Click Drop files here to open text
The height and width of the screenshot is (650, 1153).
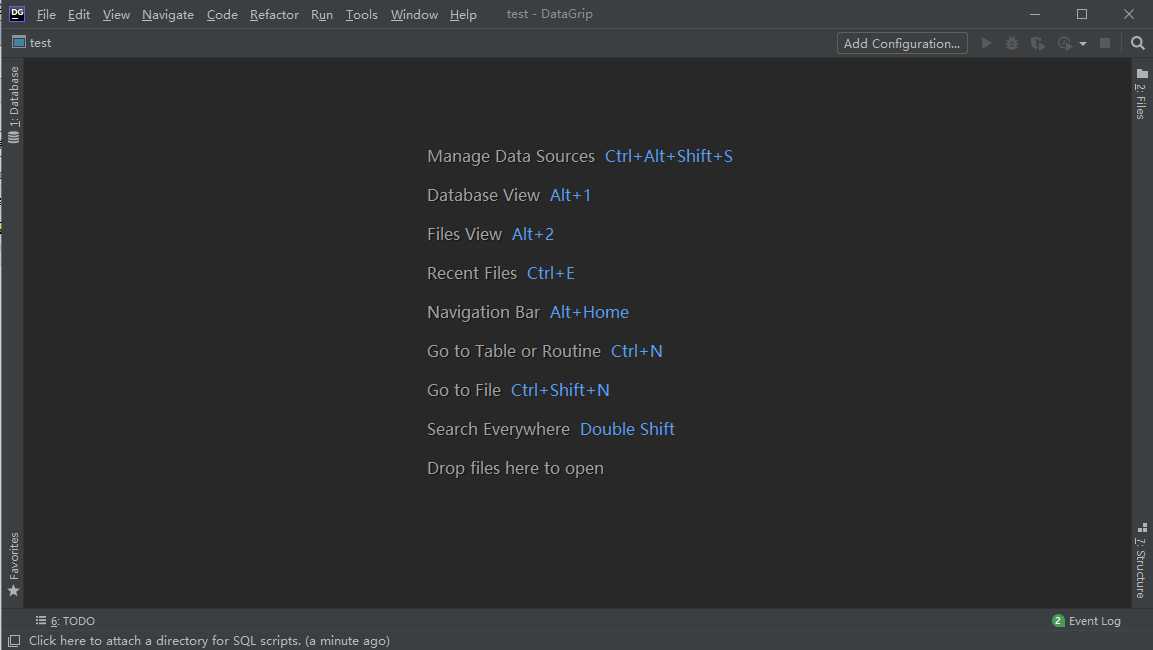[515, 468]
